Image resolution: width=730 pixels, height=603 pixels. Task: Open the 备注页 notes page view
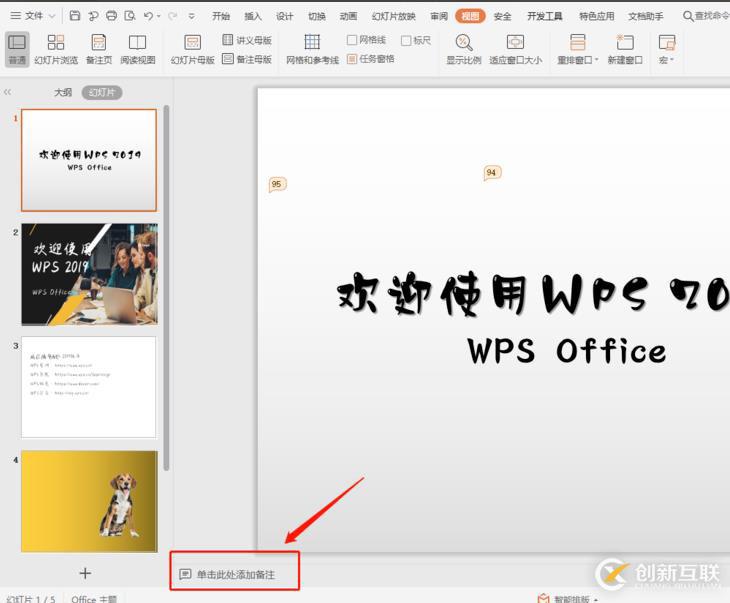[99, 49]
